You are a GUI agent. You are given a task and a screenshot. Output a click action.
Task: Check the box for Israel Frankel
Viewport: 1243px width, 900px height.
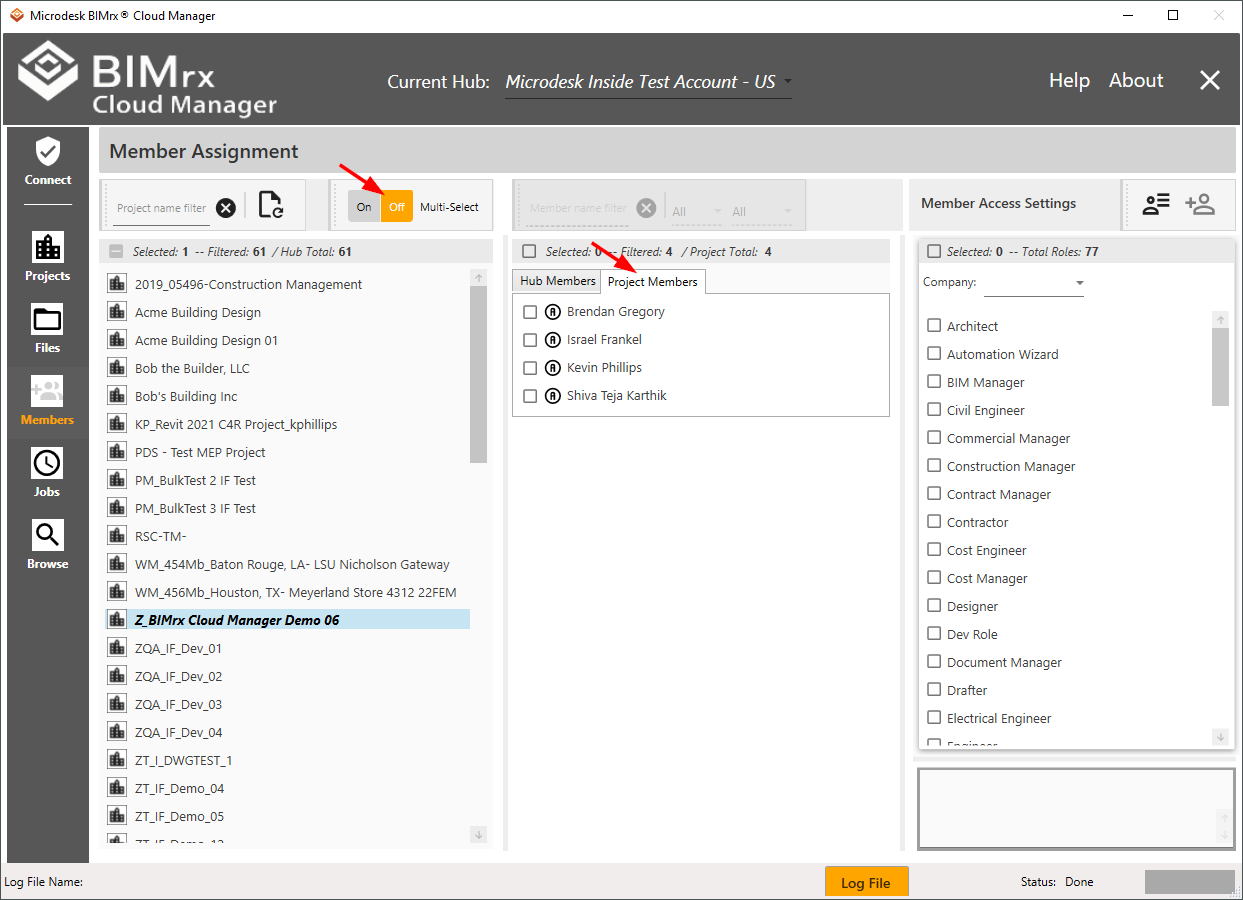click(530, 340)
